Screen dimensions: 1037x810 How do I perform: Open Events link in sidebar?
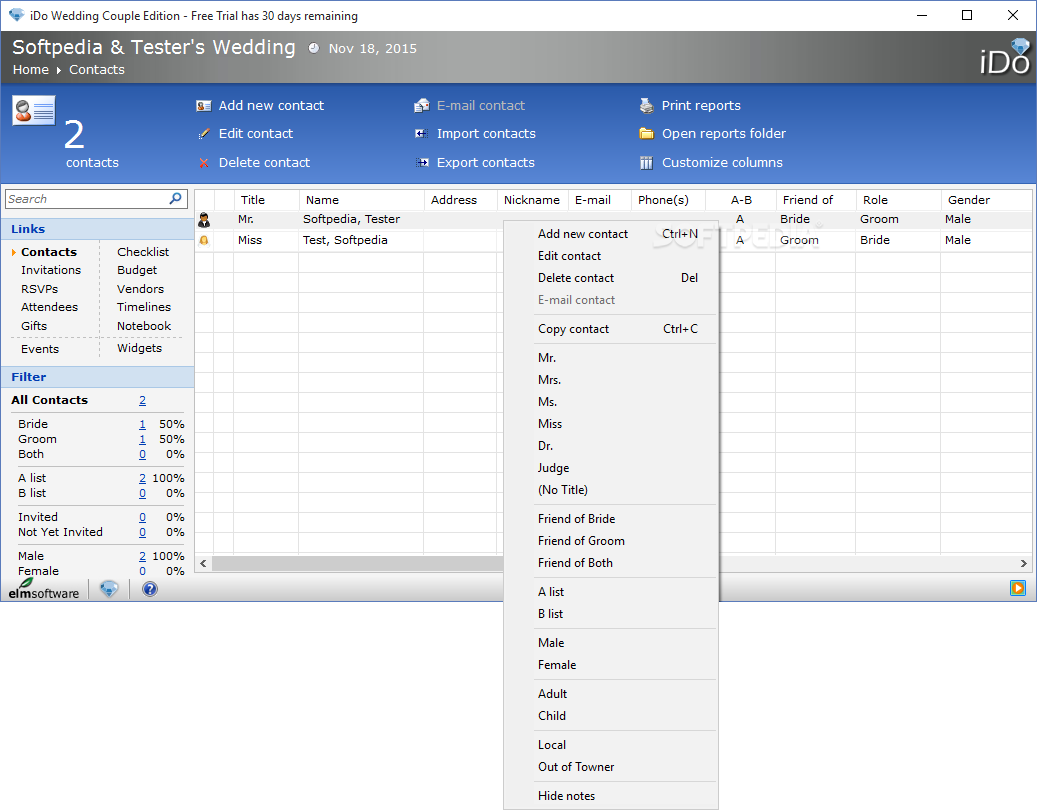pos(40,349)
